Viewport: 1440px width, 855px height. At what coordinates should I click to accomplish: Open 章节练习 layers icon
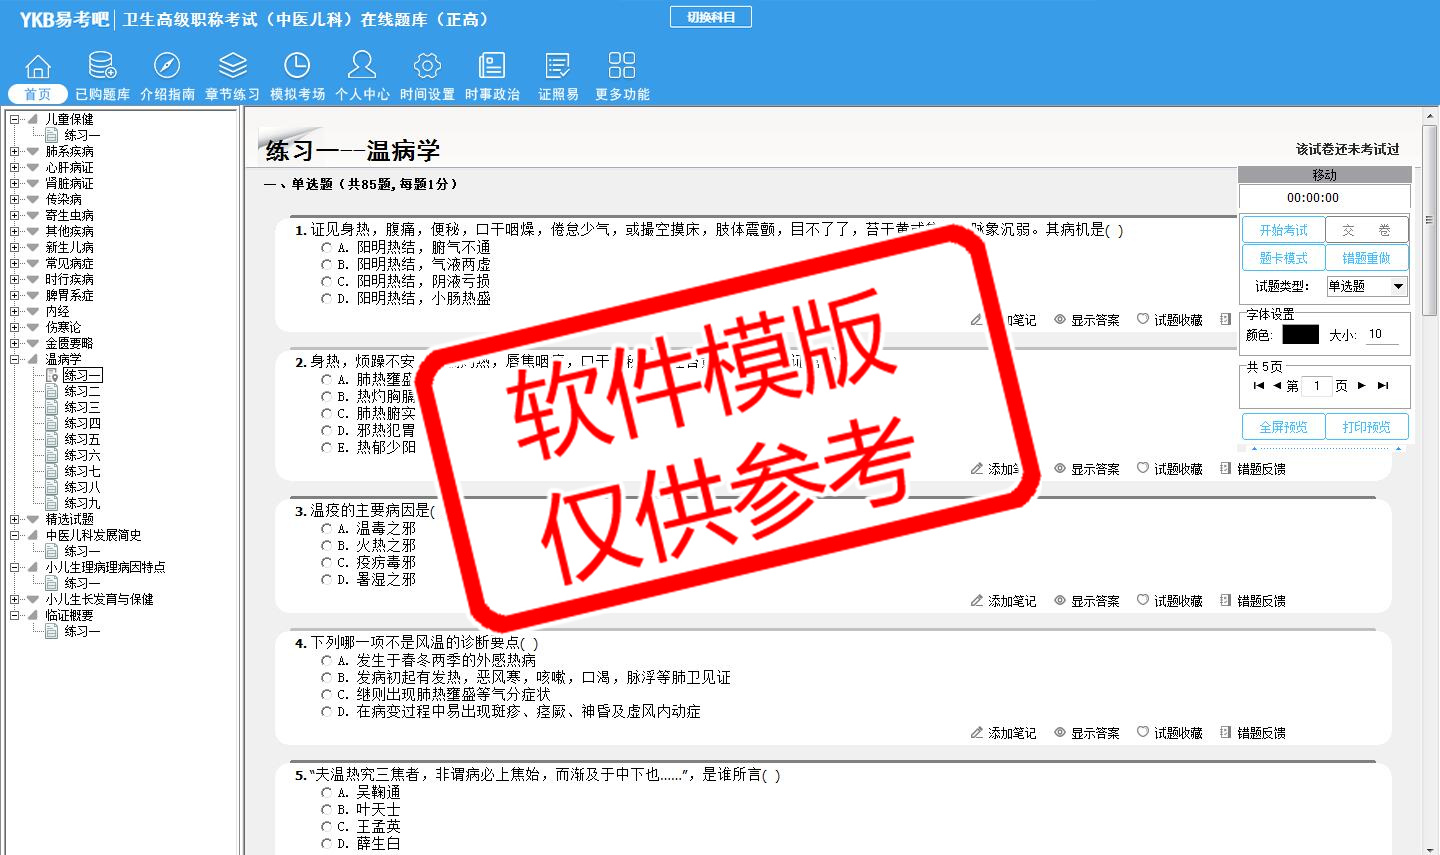pos(232,66)
